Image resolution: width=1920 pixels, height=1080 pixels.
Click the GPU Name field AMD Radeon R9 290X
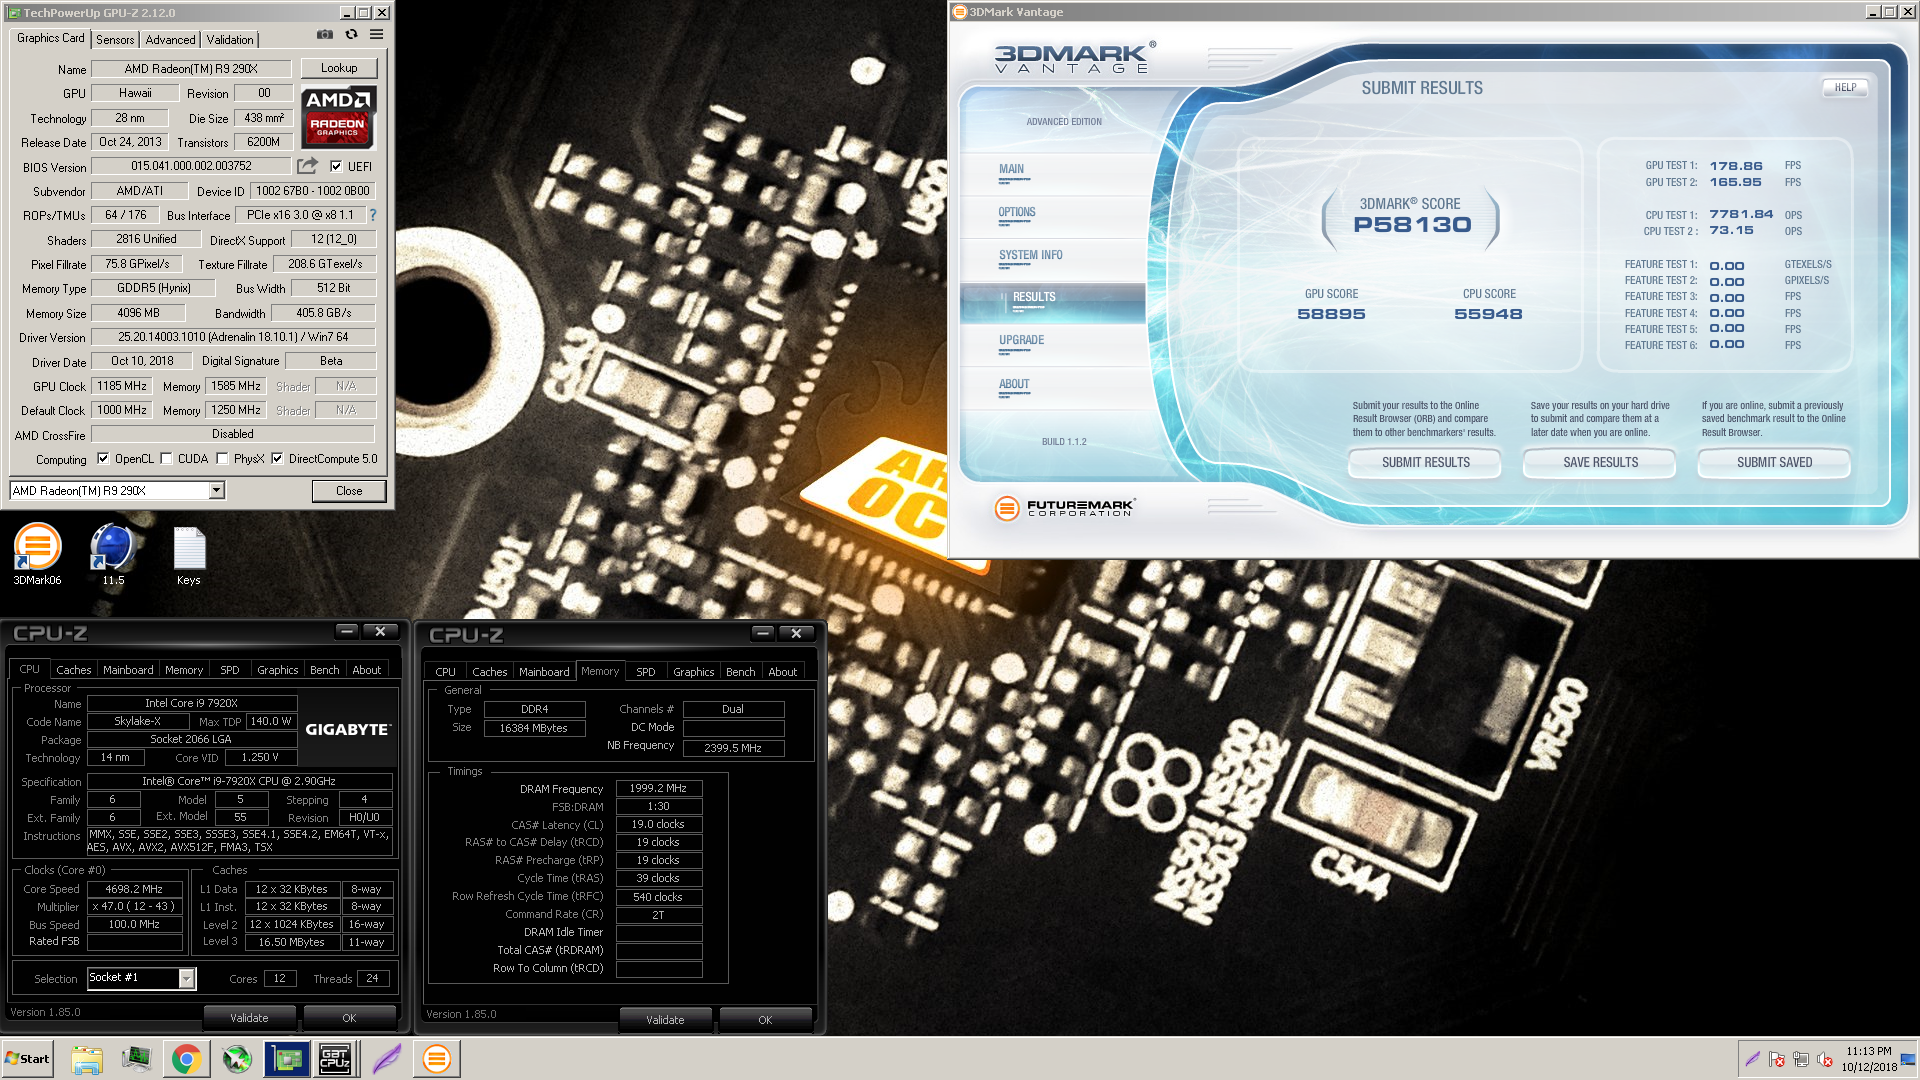pyautogui.click(x=191, y=69)
